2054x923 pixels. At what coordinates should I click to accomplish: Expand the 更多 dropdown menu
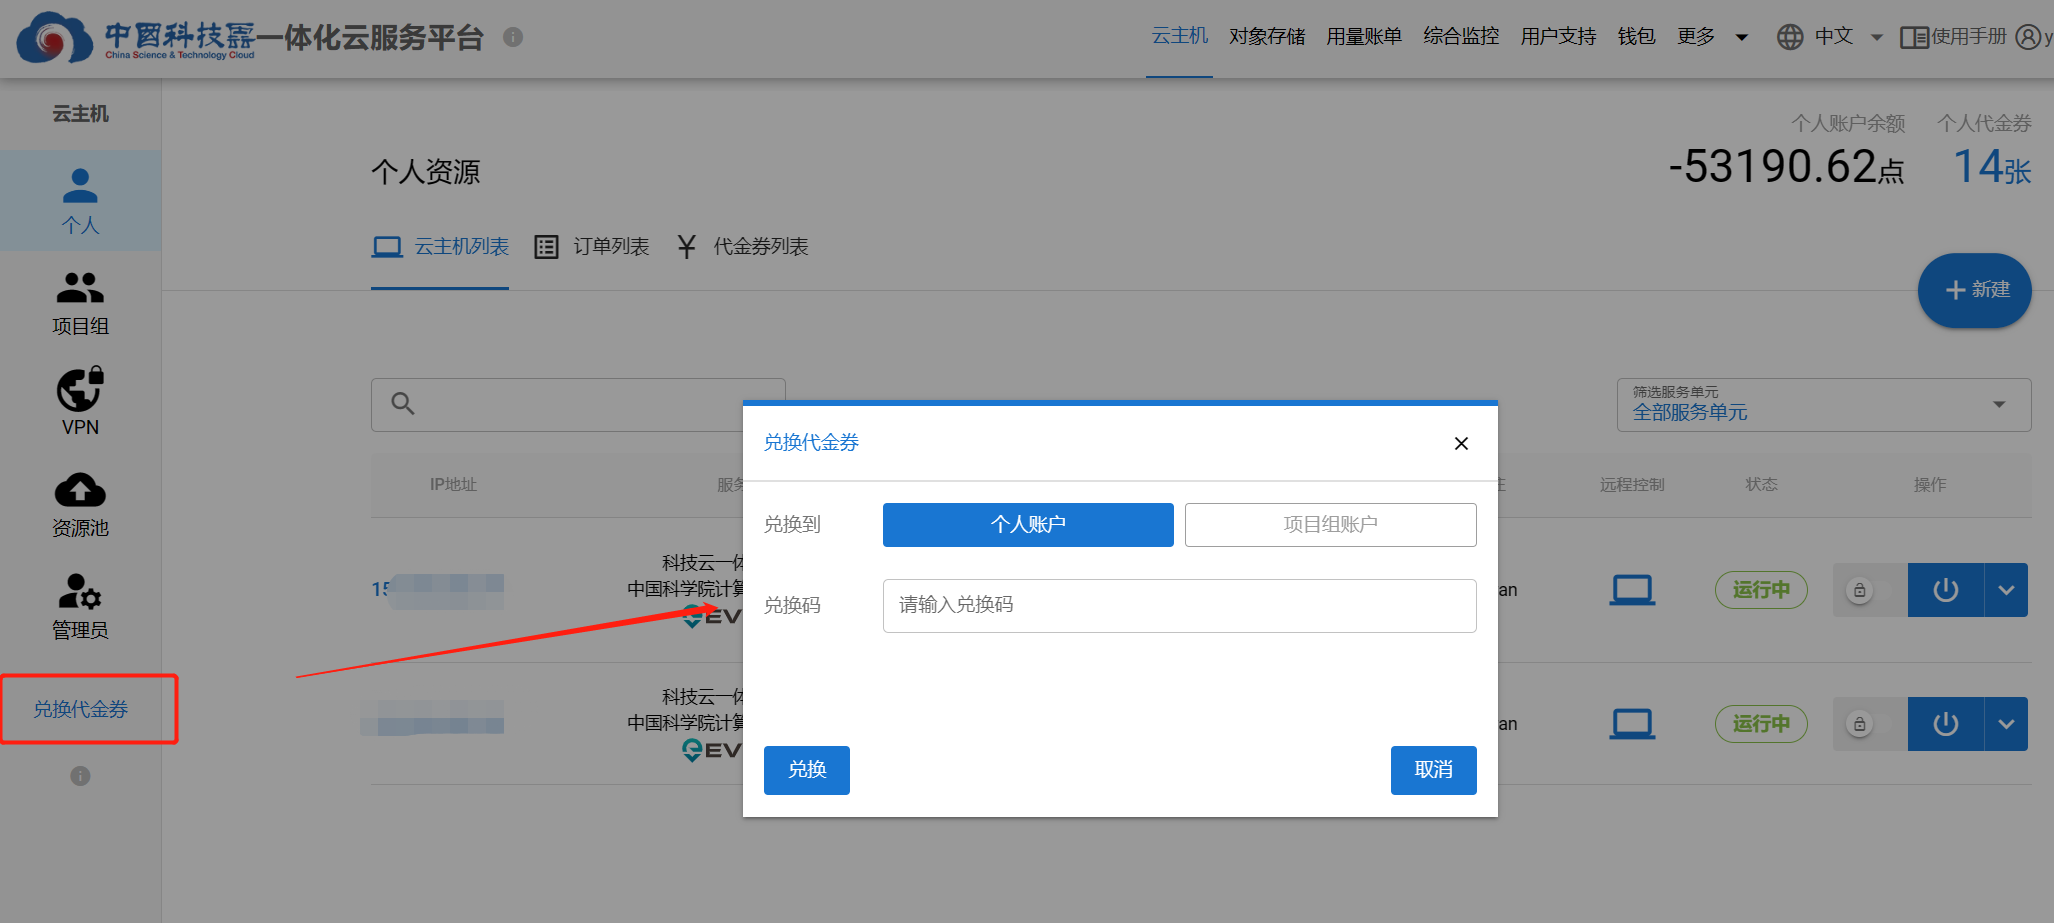(1712, 37)
